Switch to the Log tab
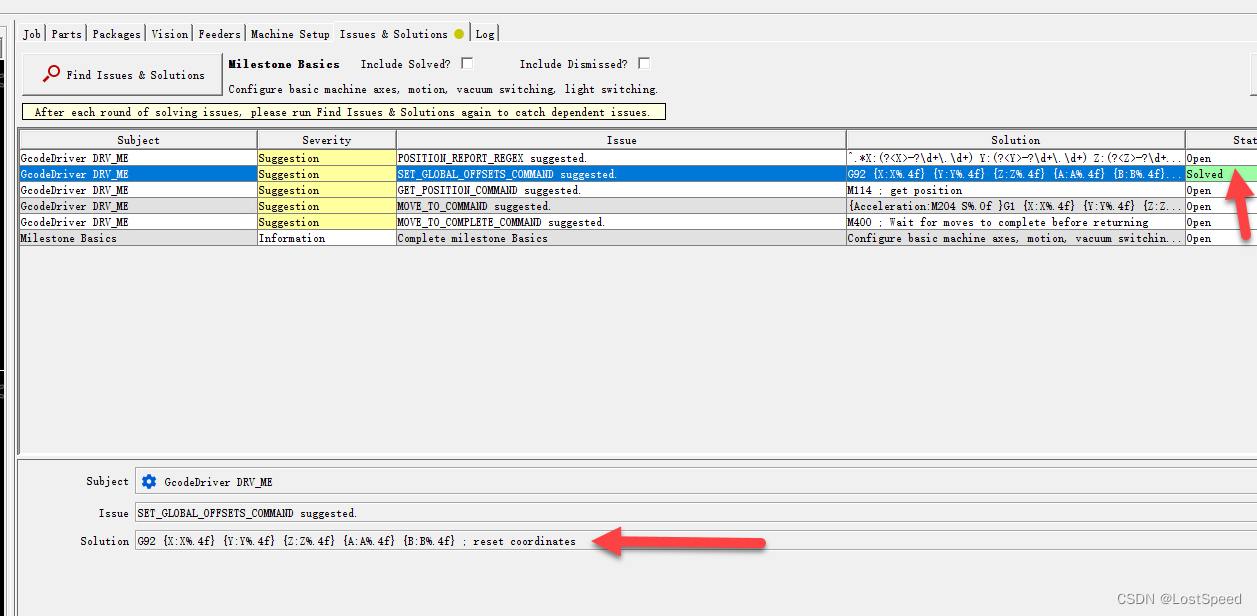1257x616 pixels. point(485,33)
